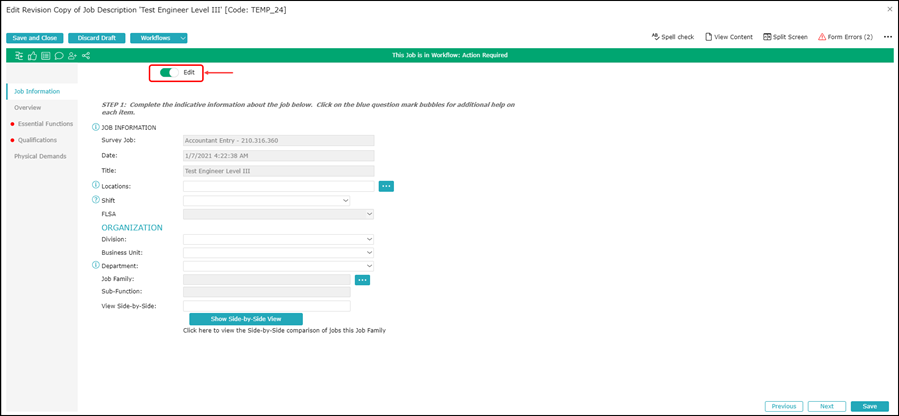Expand the Shift dropdown

point(266,200)
